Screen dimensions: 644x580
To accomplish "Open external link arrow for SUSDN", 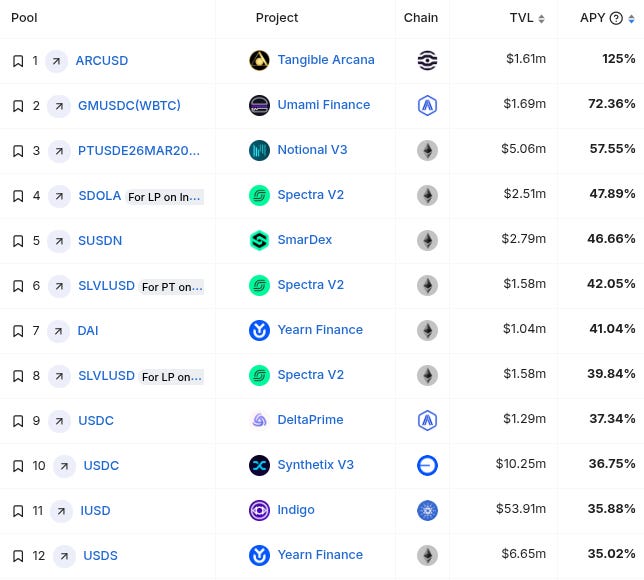I will click(59, 241).
